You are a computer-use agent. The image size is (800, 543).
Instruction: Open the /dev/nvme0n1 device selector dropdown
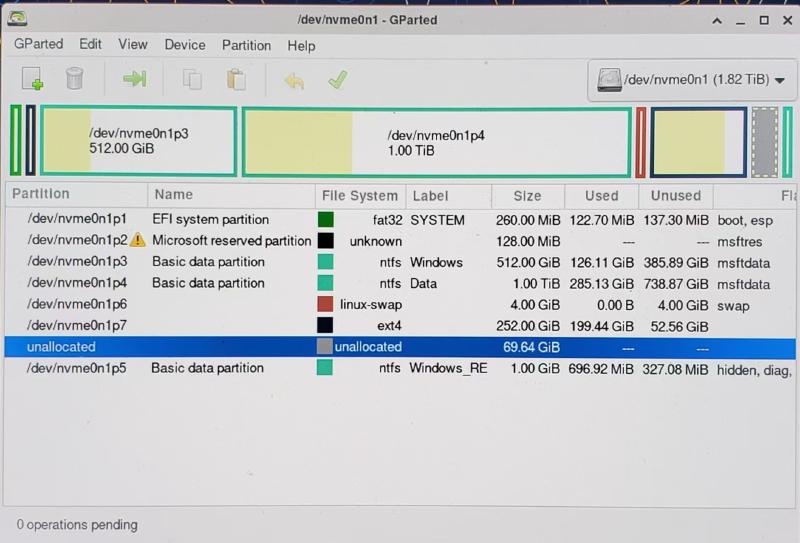(x=692, y=80)
